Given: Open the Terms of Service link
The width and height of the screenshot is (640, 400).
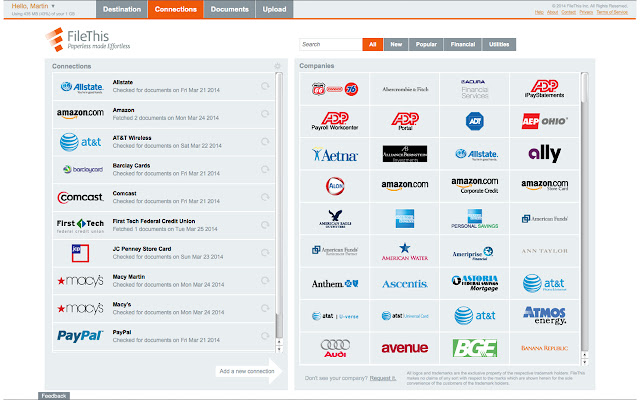Looking at the screenshot, I should coord(612,12).
